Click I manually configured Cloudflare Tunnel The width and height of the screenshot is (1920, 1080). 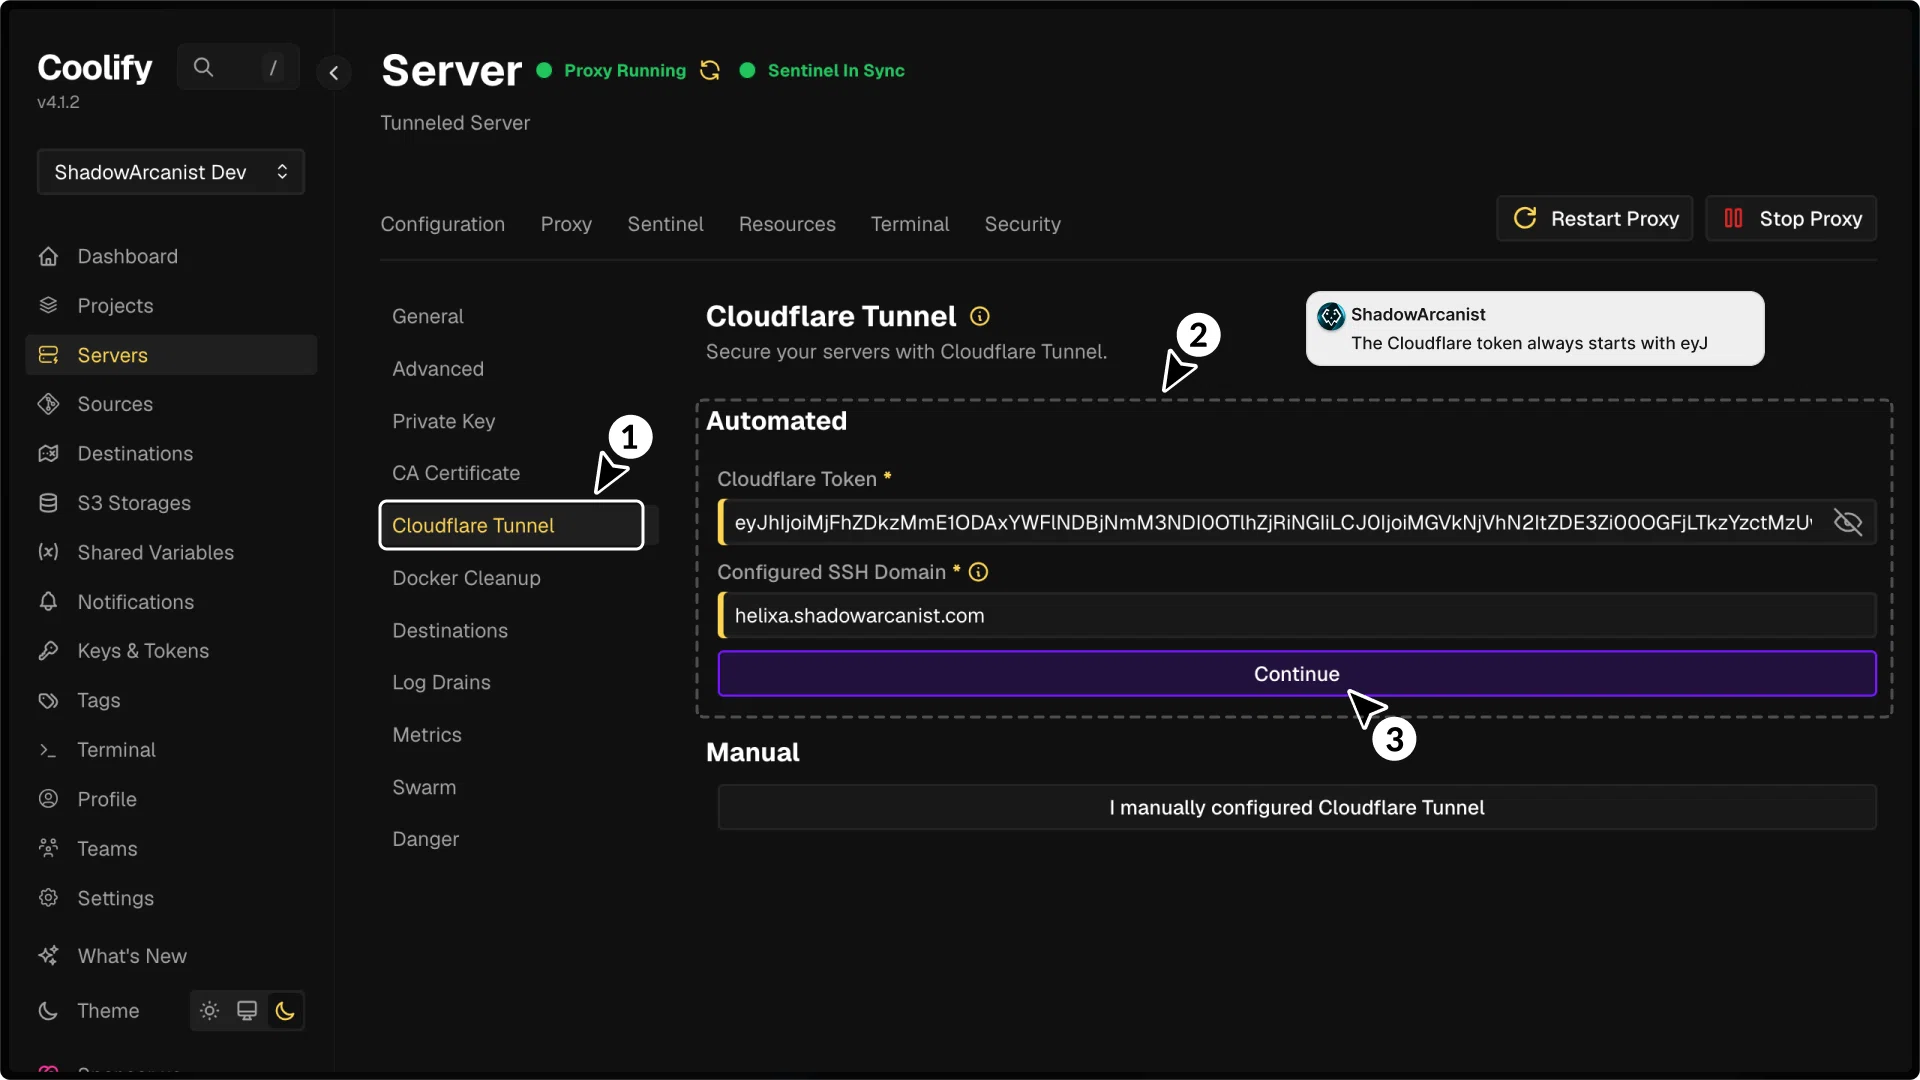1297,807
